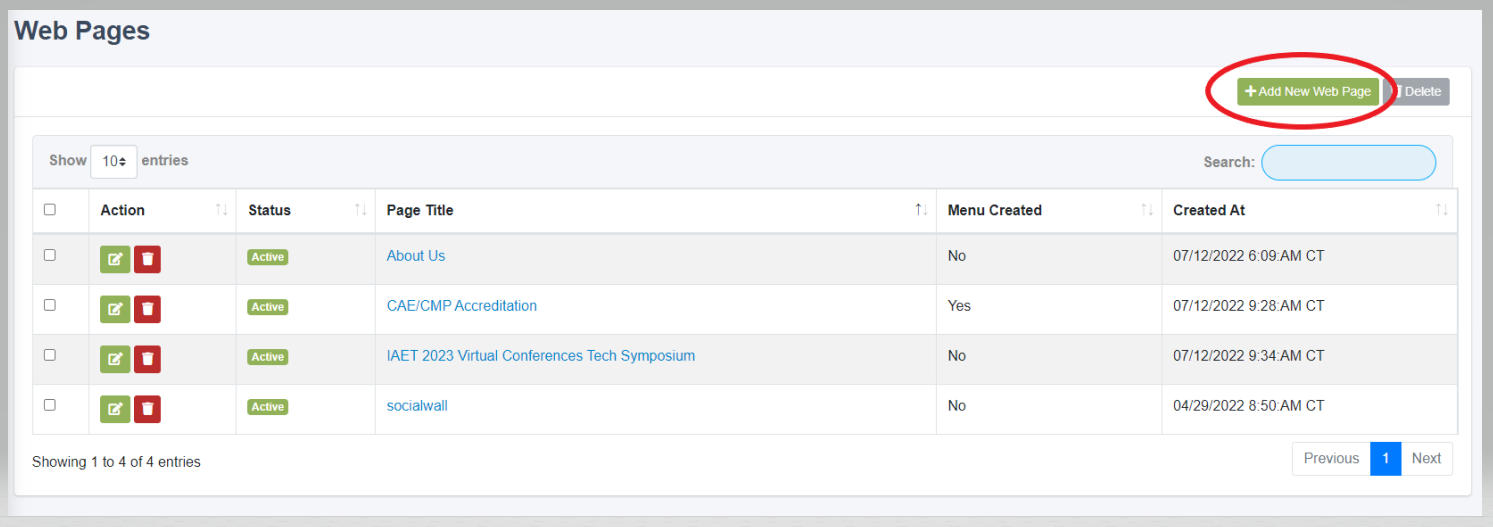The width and height of the screenshot is (1493, 527).
Task: Click the delete trash icon for About Us
Action: click(147, 259)
